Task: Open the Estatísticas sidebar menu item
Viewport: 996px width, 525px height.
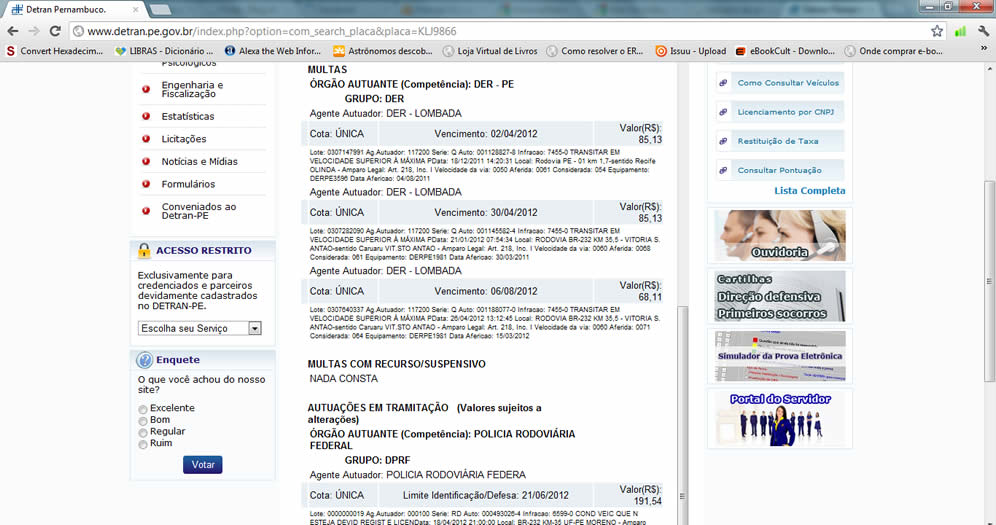Action: coord(187,116)
